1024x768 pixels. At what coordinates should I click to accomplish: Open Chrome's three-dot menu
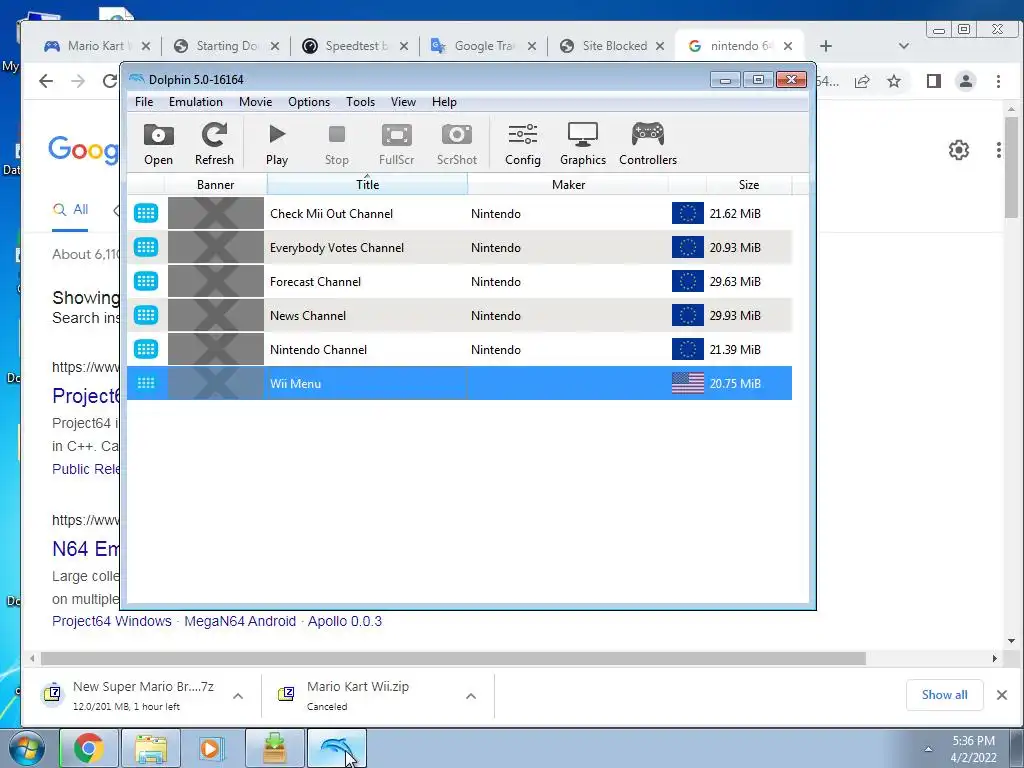tap(999, 81)
